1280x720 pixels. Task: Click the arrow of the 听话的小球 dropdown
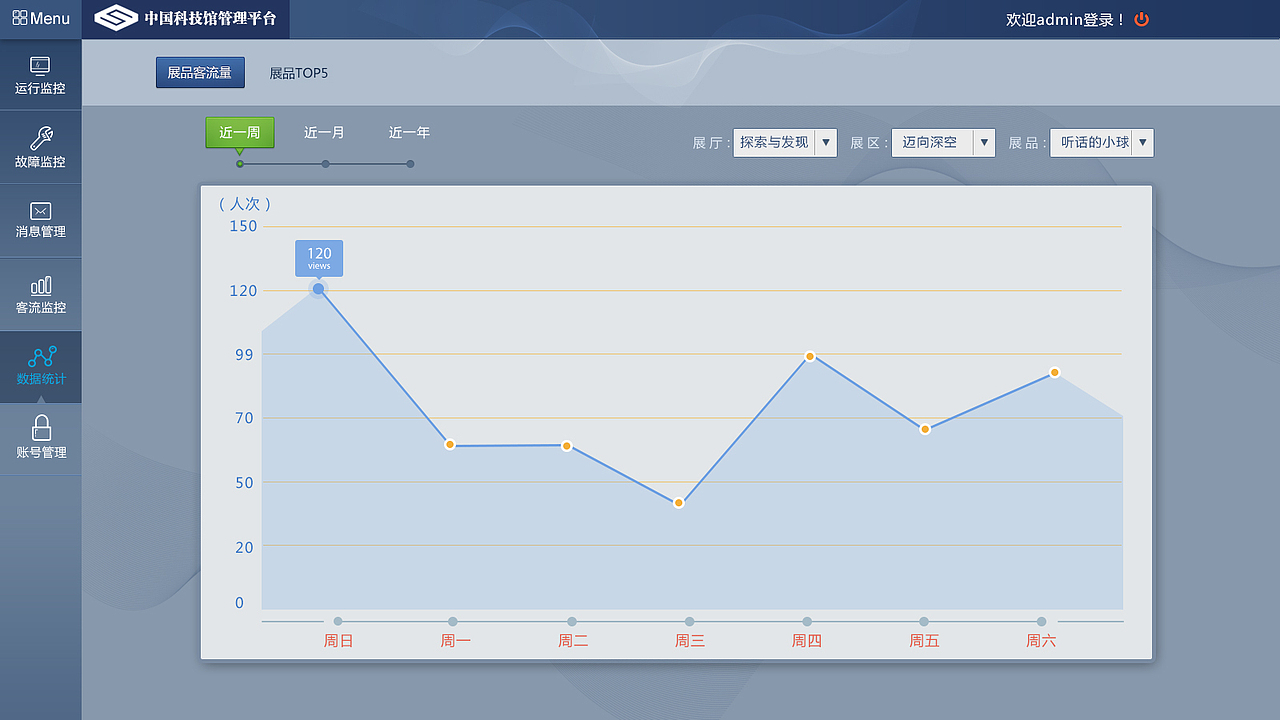1142,142
